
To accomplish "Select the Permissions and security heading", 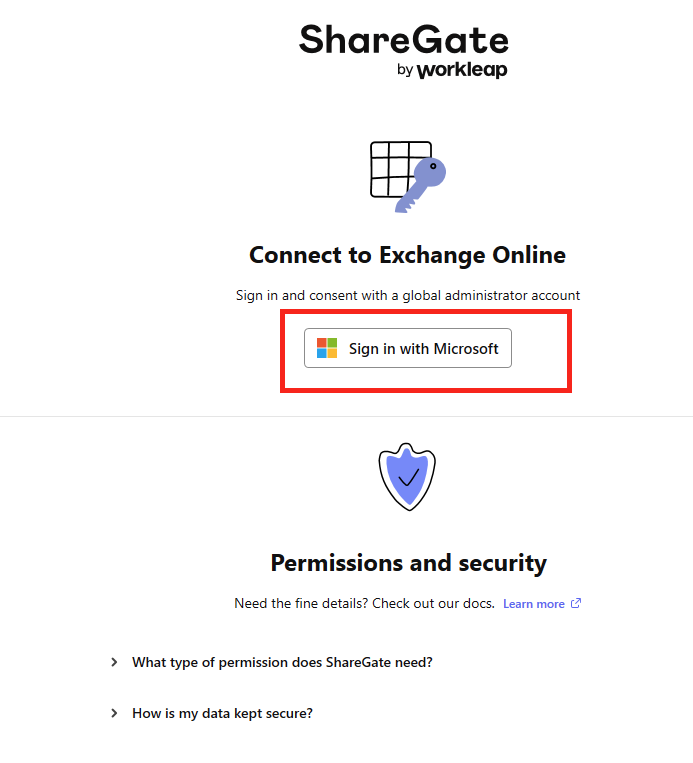I will (409, 563).
